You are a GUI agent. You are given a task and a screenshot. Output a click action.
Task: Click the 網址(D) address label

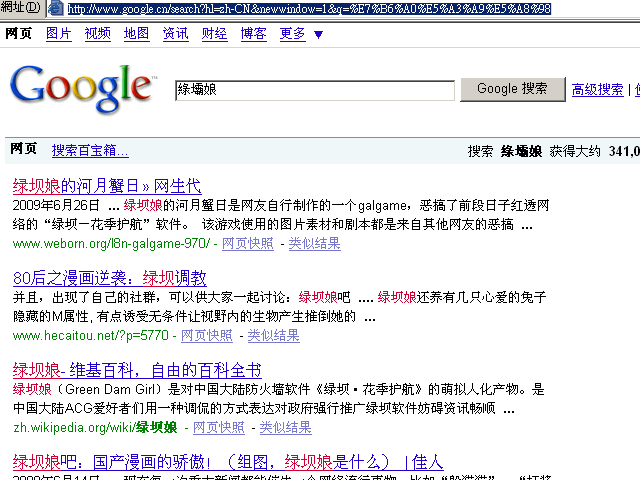click(20, 7)
